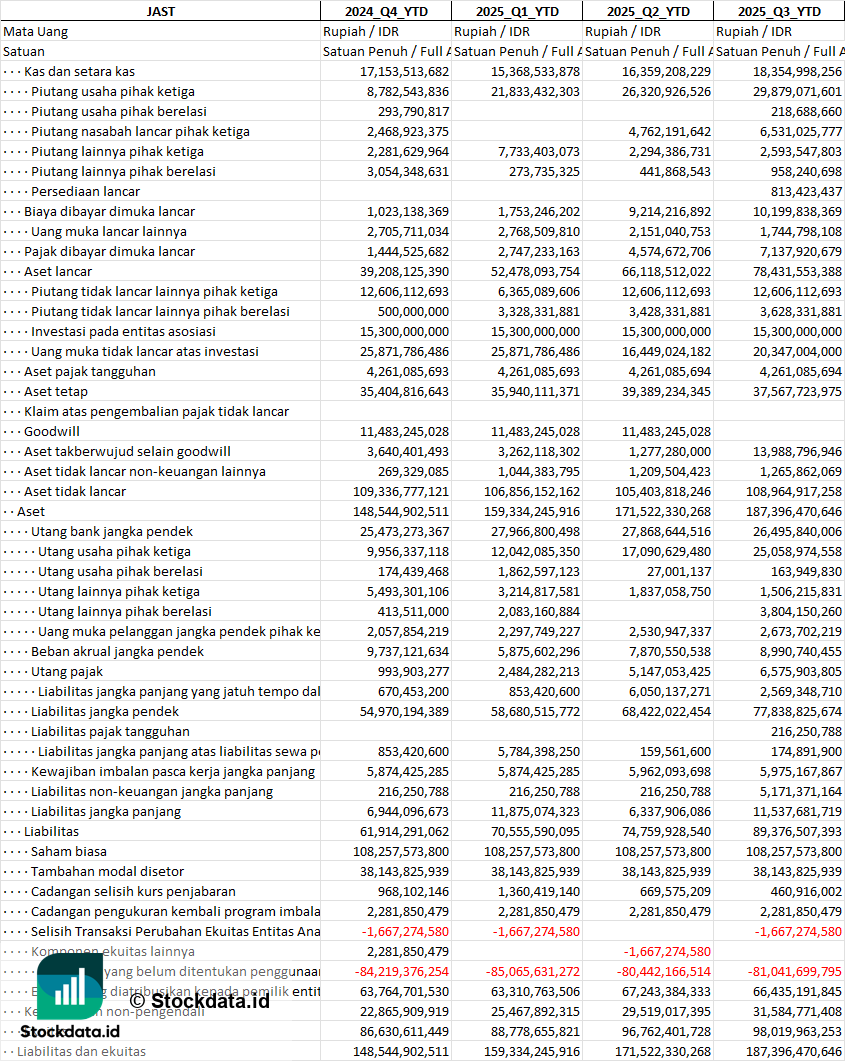Click red value -81,041,699,795
The width and height of the screenshot is (845, 1061).
[795, 972]
